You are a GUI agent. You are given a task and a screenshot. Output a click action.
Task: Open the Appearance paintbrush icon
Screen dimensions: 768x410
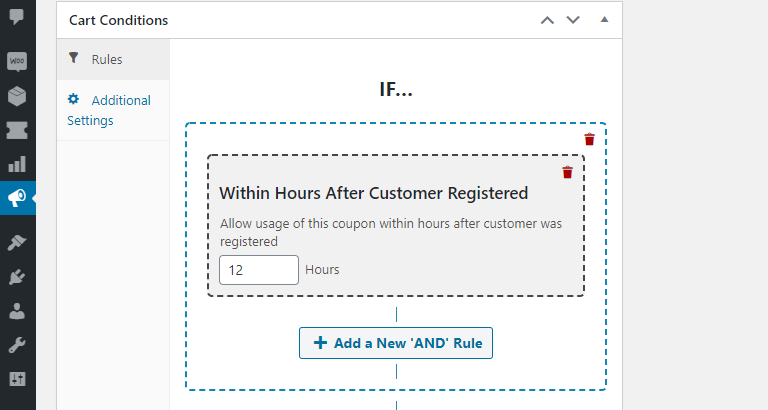click(17, 243)
